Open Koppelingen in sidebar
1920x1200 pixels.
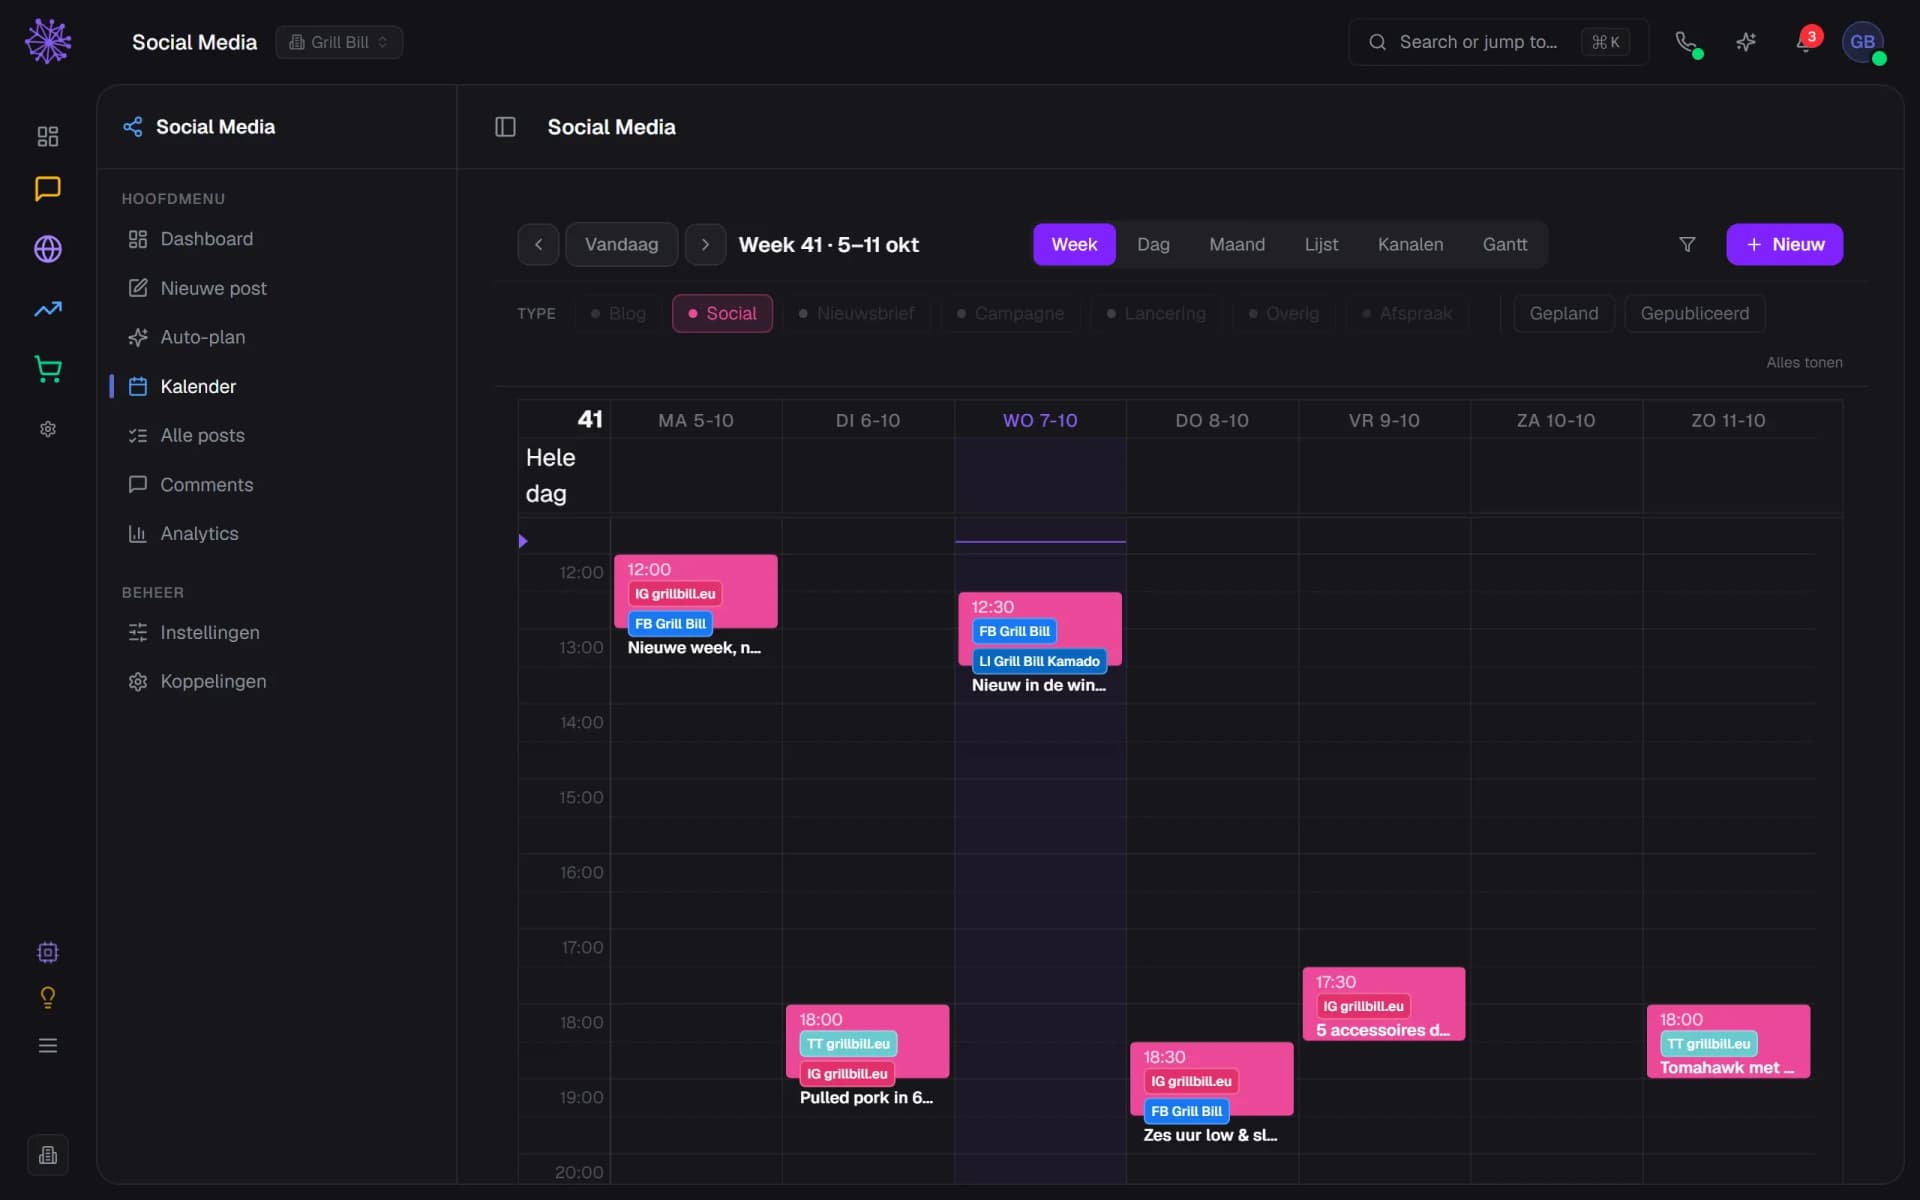coord(277,681)
